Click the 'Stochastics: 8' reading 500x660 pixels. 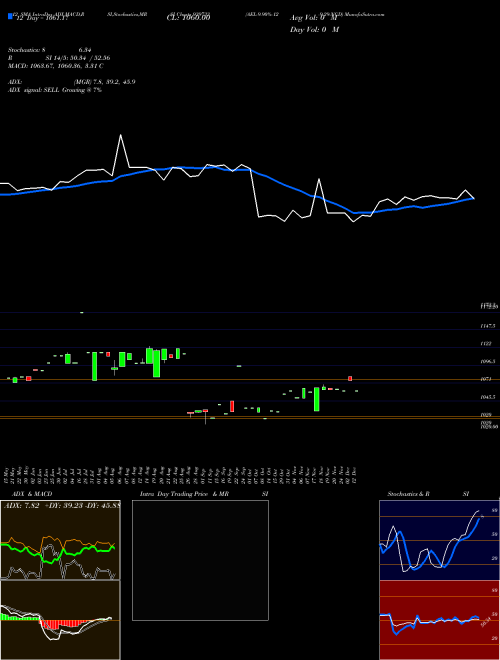29,50
